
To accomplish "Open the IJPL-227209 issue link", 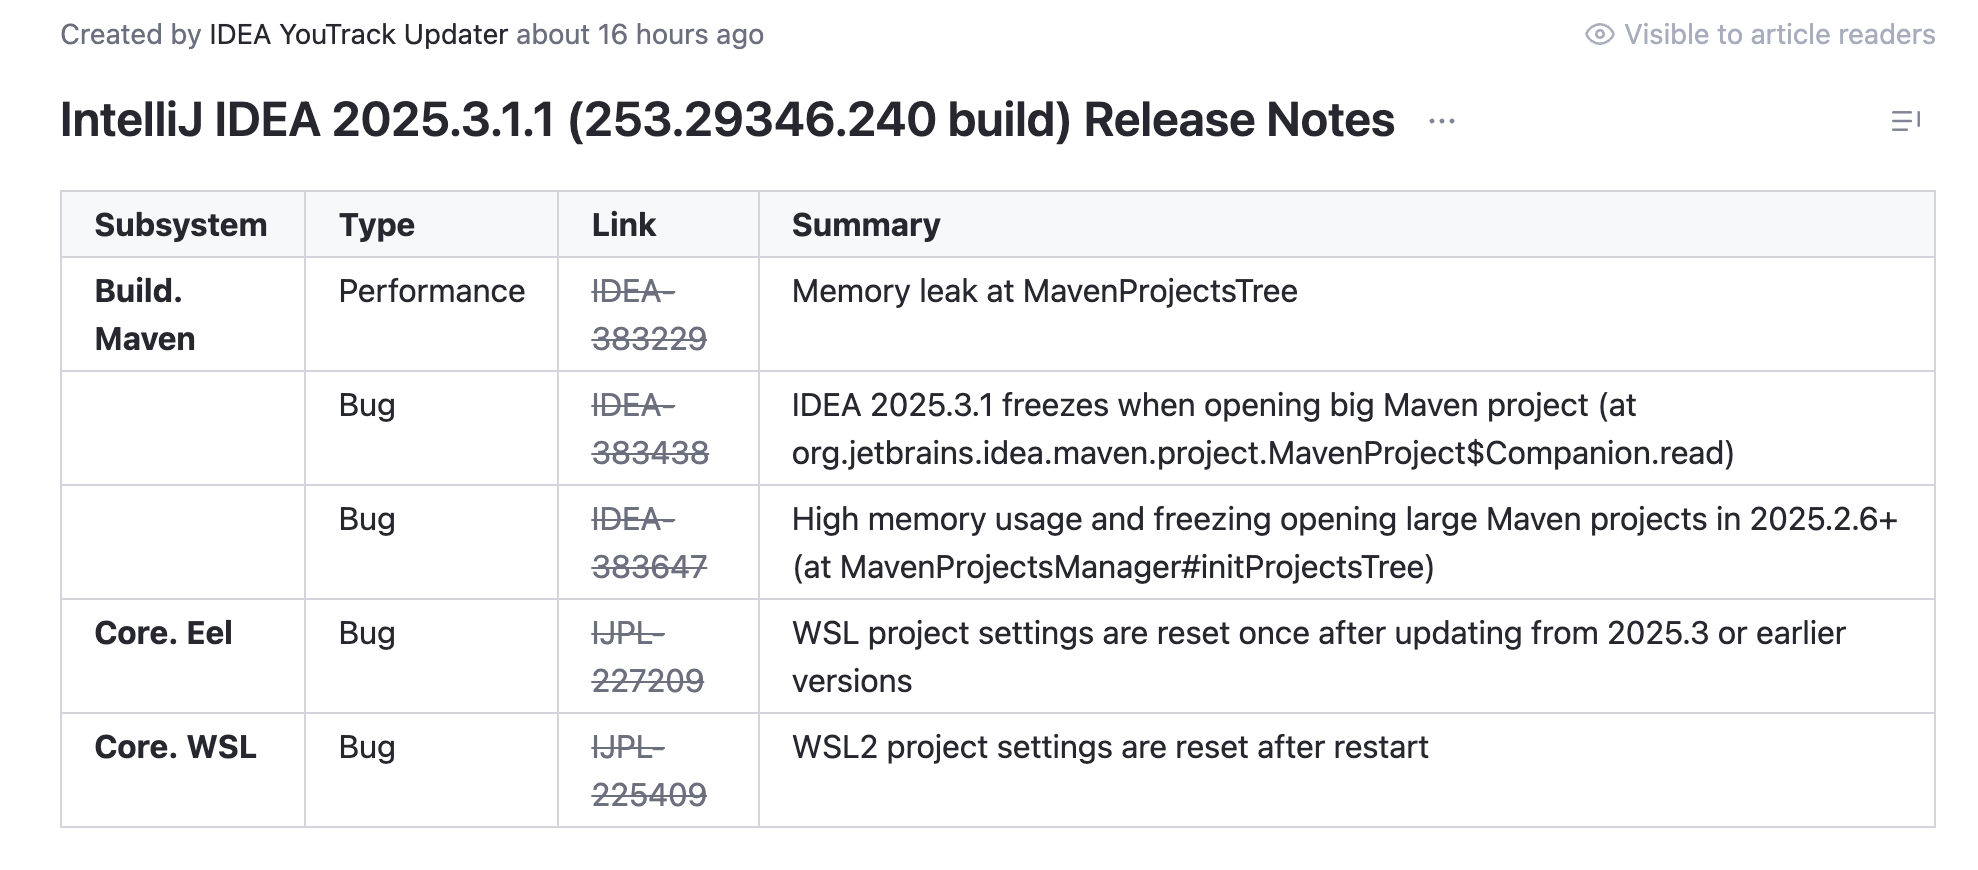I will coord(647,657).
